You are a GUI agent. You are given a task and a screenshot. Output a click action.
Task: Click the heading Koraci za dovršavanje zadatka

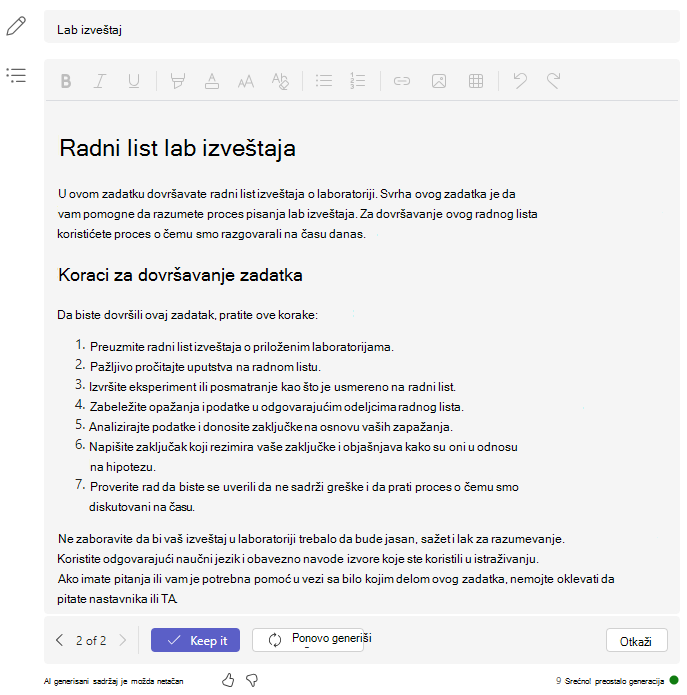180,275
